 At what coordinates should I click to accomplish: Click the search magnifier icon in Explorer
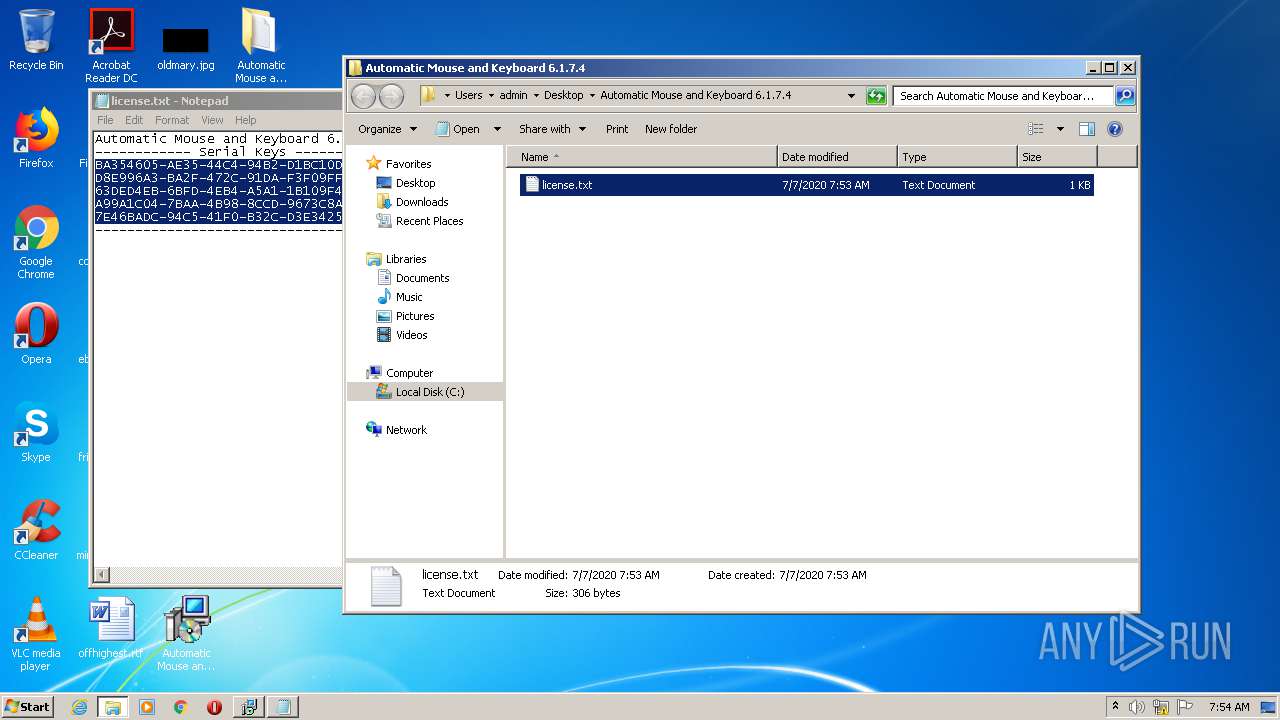coord(1125,96)
